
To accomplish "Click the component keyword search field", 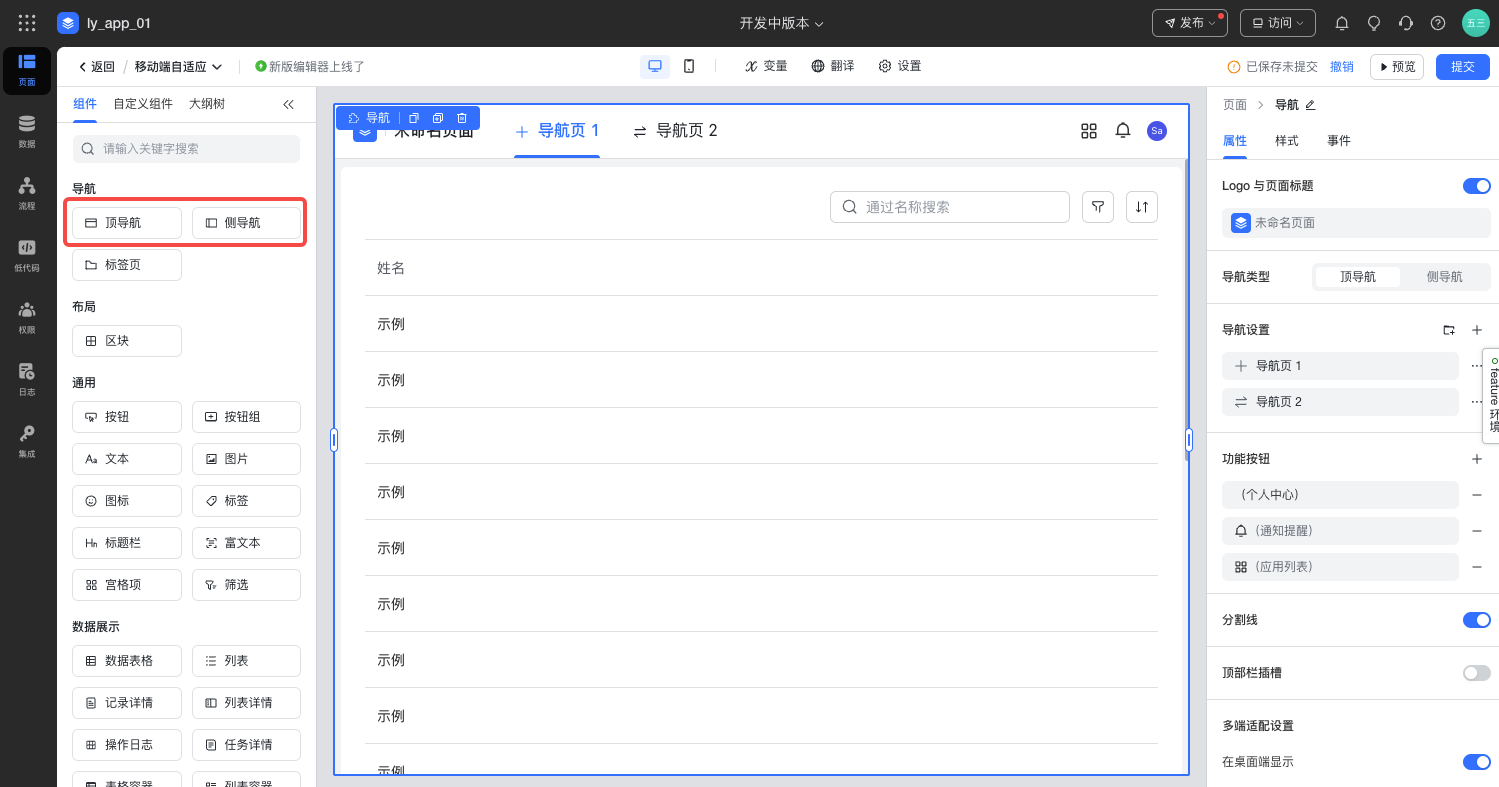I will [186, 149].
